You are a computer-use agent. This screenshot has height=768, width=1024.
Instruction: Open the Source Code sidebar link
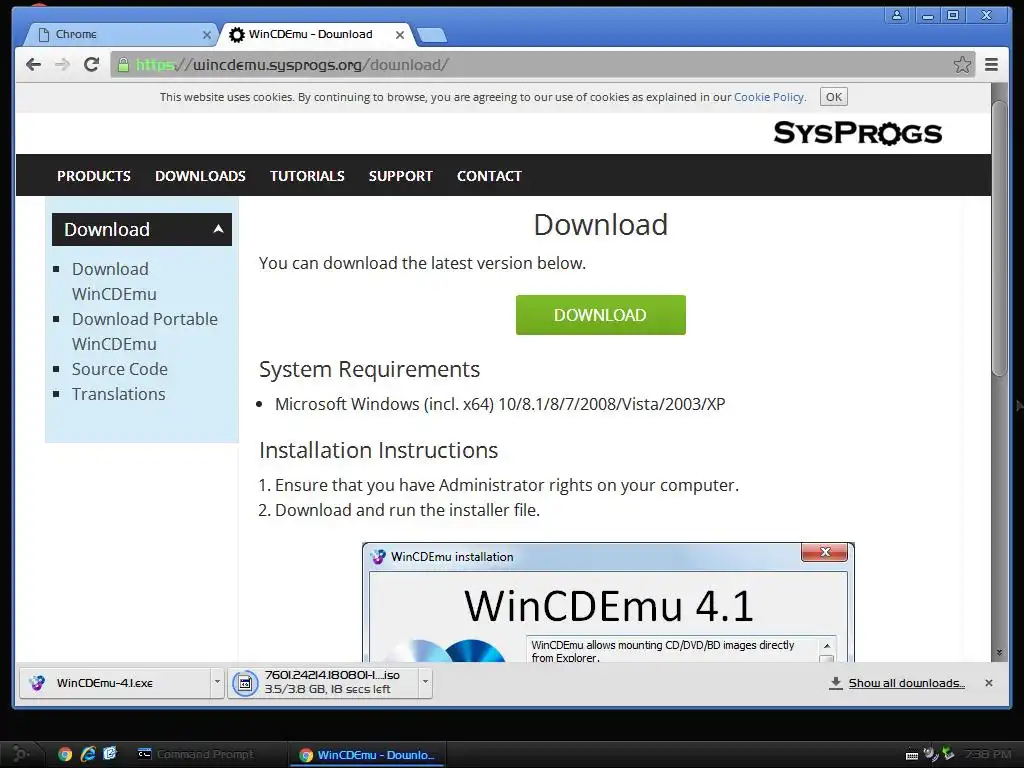tap(120, 369)
